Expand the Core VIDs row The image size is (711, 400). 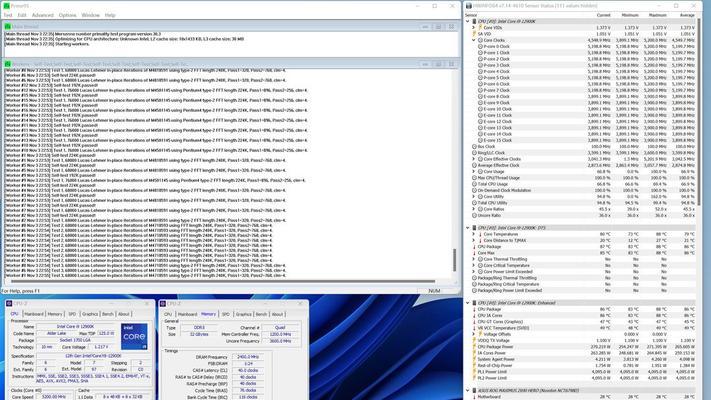(474, 28)
